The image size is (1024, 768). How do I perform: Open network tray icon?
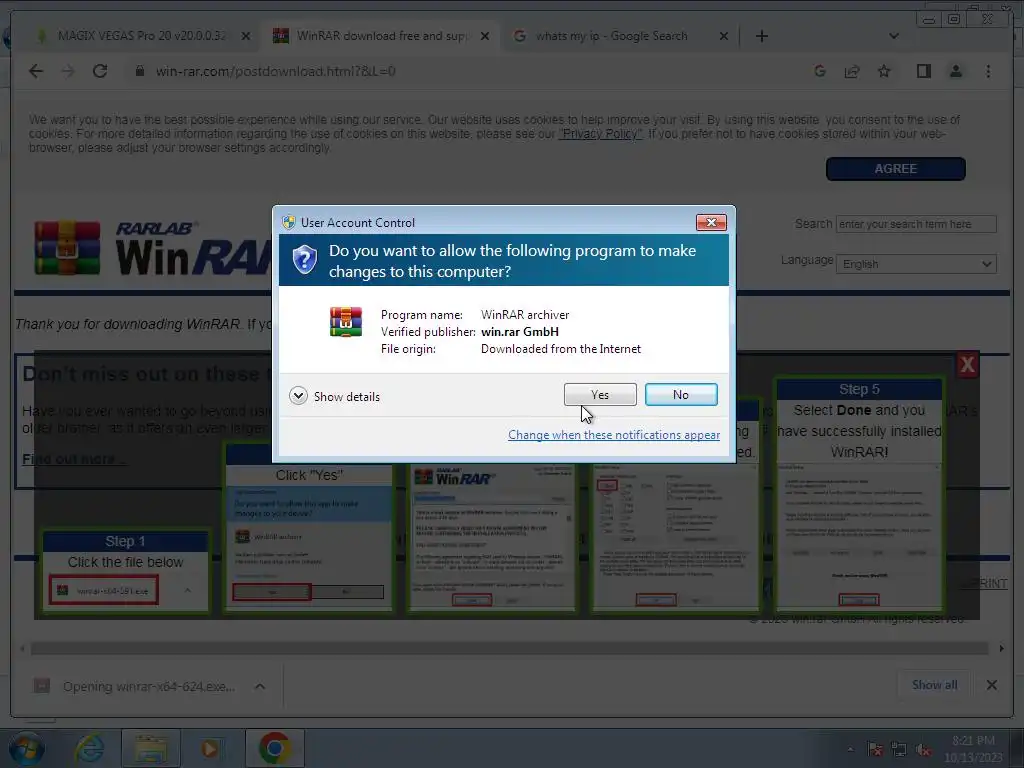[x=899, y=750]
